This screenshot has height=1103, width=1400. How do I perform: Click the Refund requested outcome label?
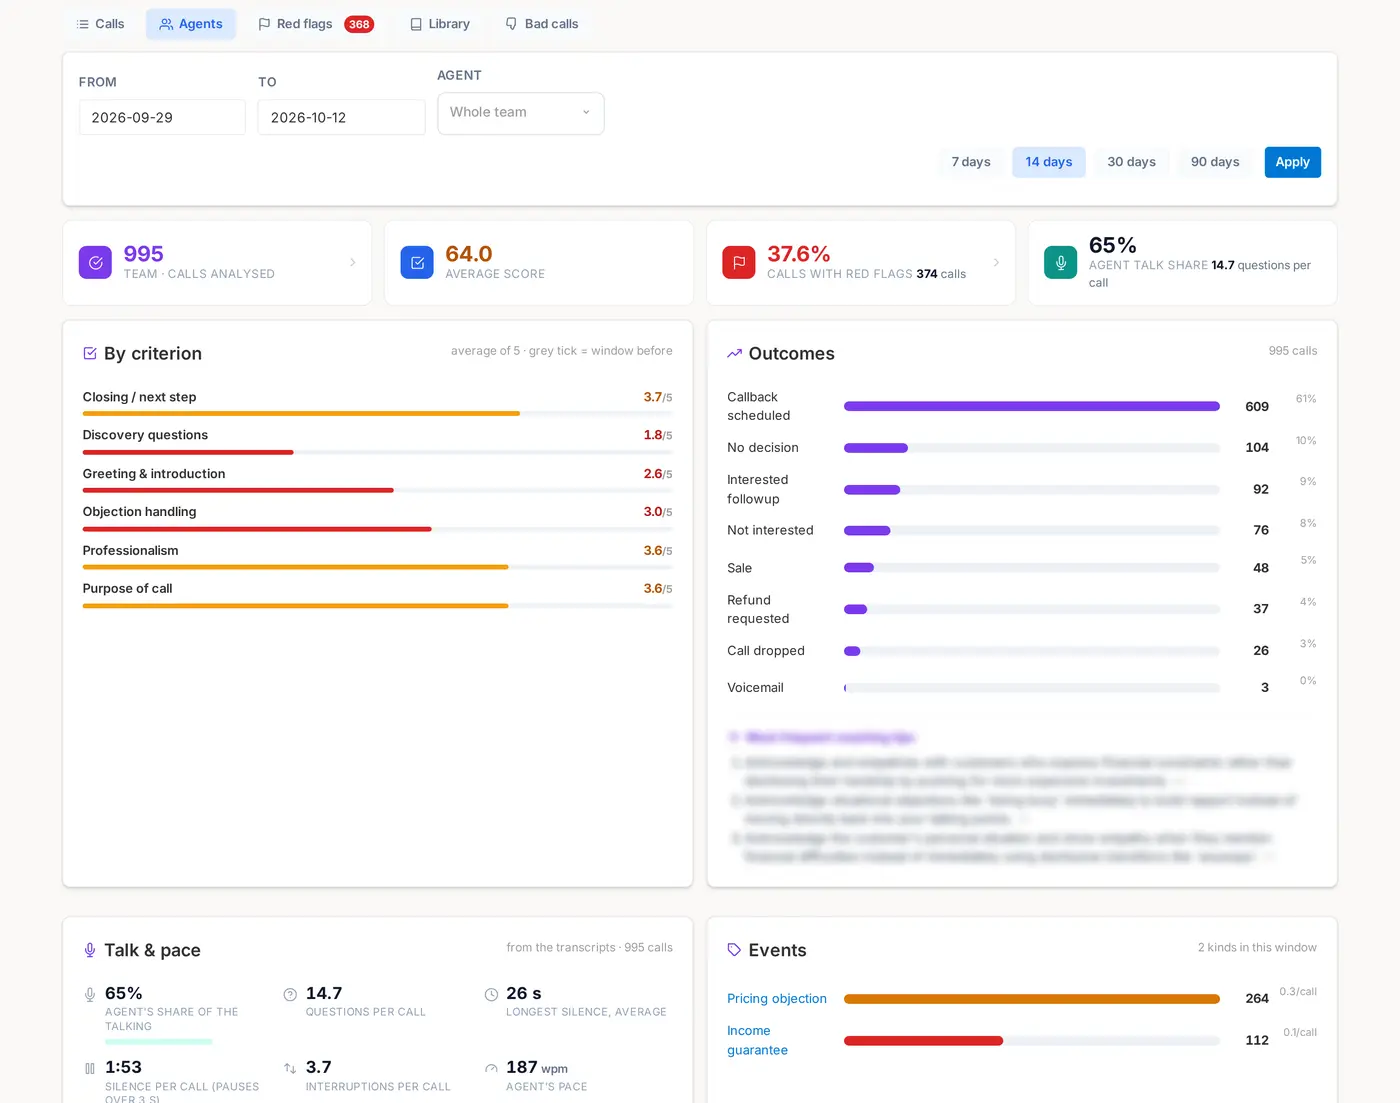point(758,609)
